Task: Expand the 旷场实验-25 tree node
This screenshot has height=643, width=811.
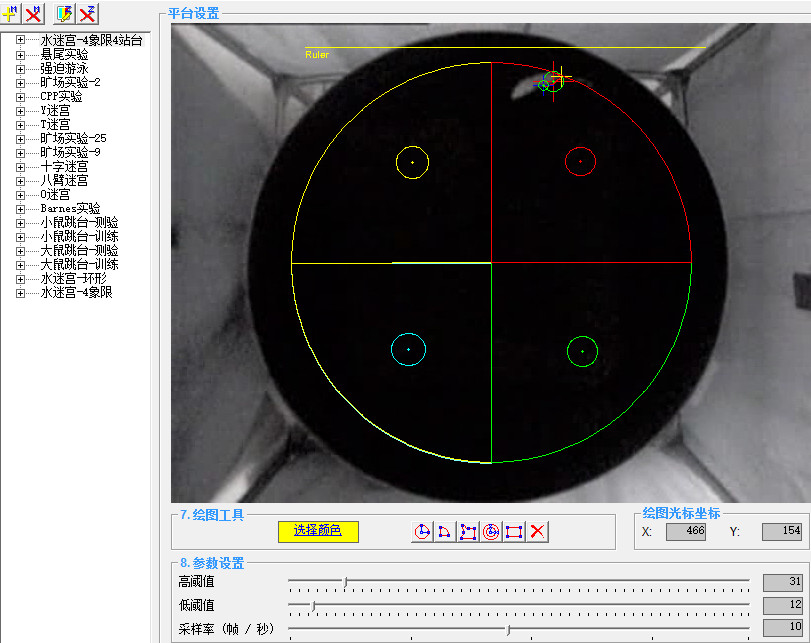Action: coord(20,138)
